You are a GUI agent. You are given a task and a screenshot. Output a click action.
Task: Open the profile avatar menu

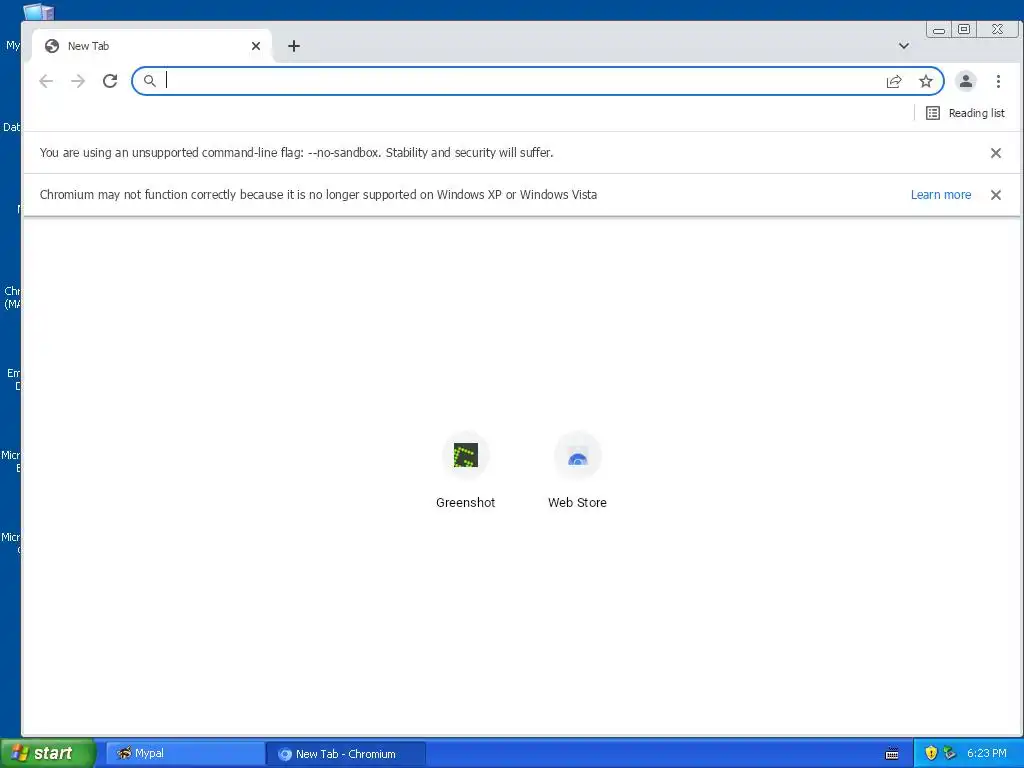965,81
